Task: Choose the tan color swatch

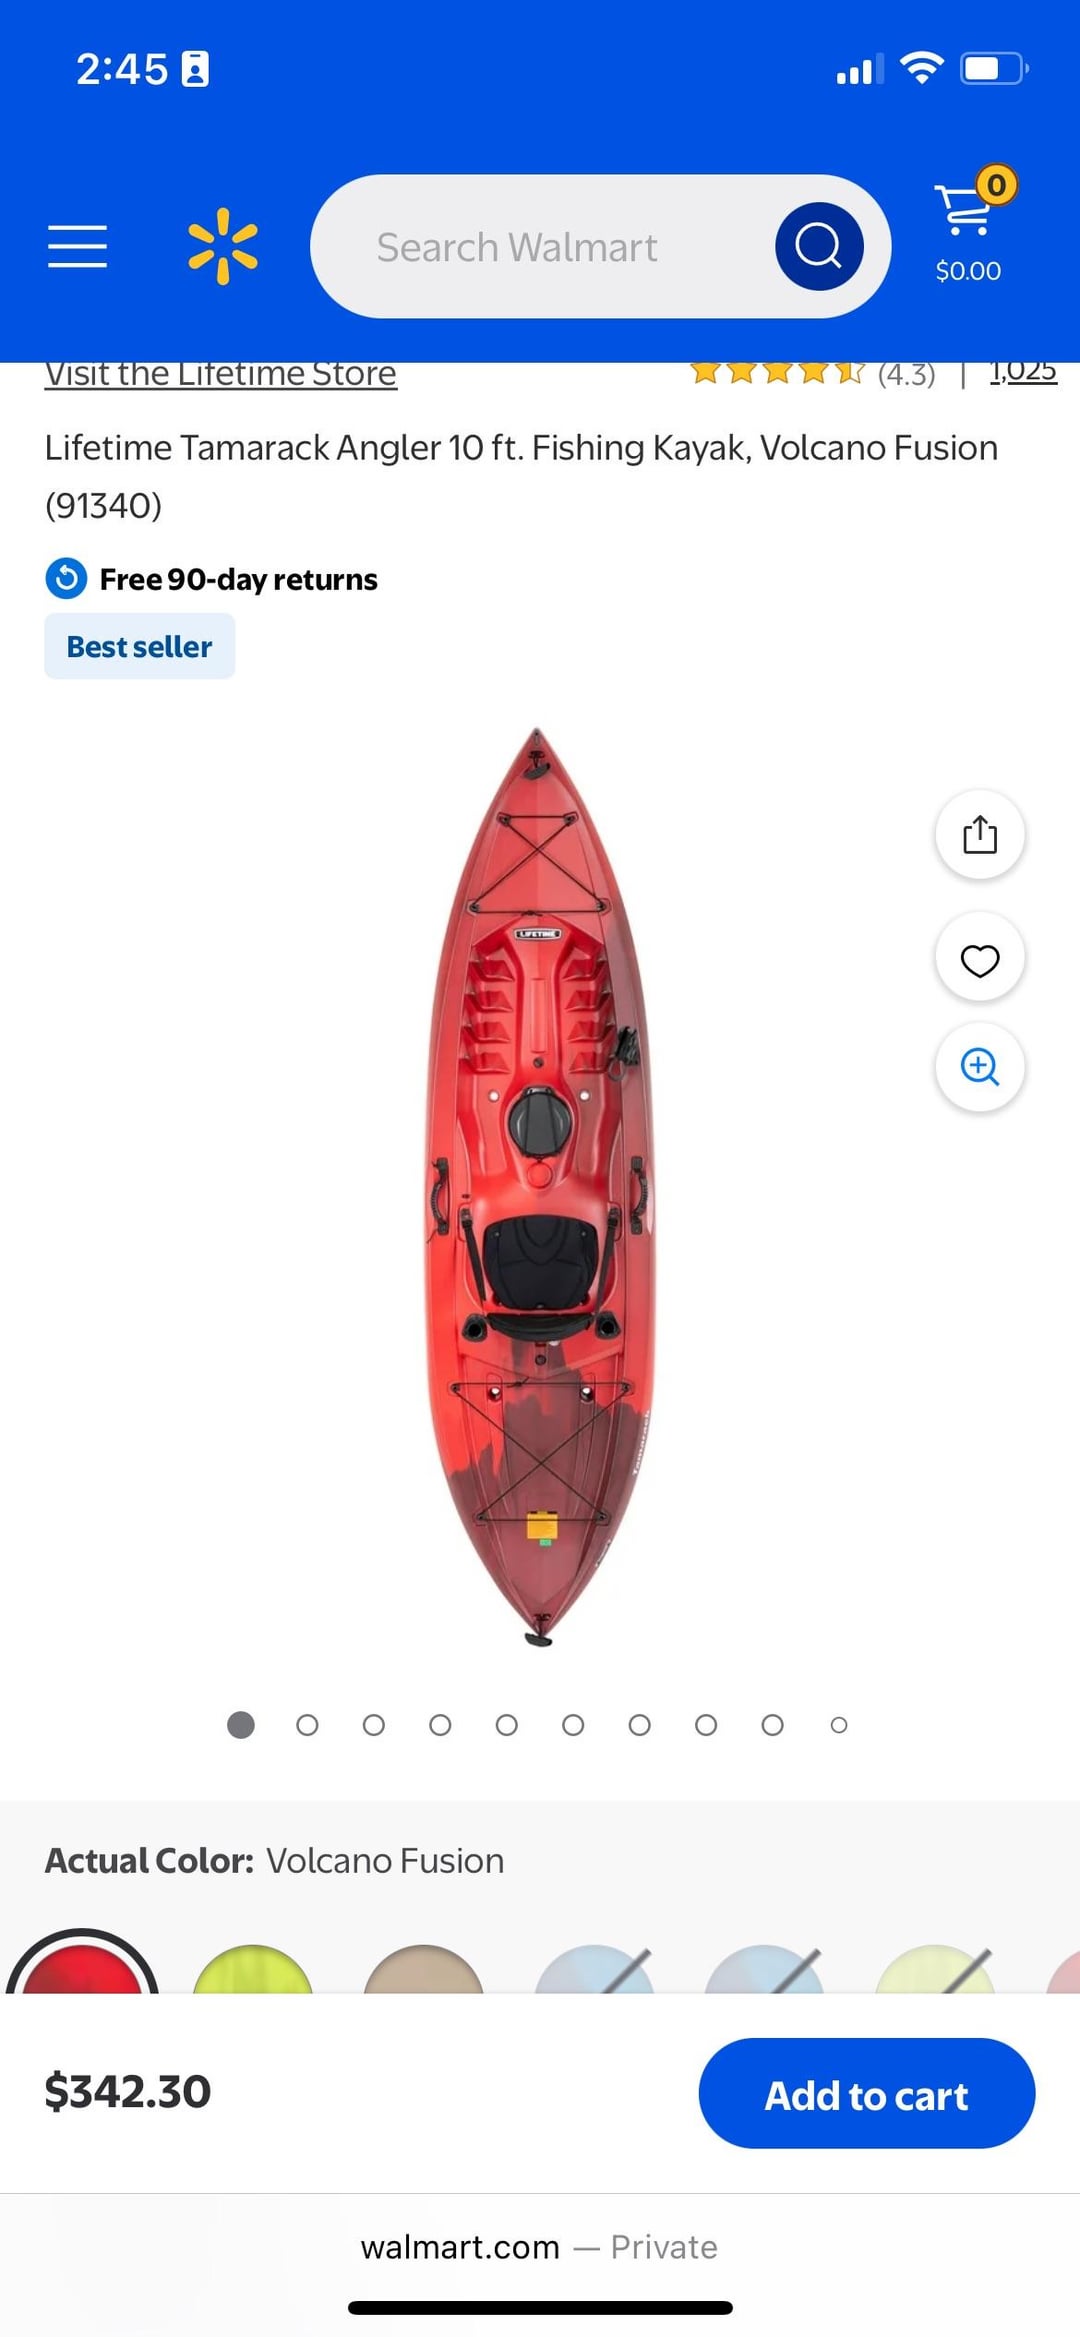Action: 423,1970
